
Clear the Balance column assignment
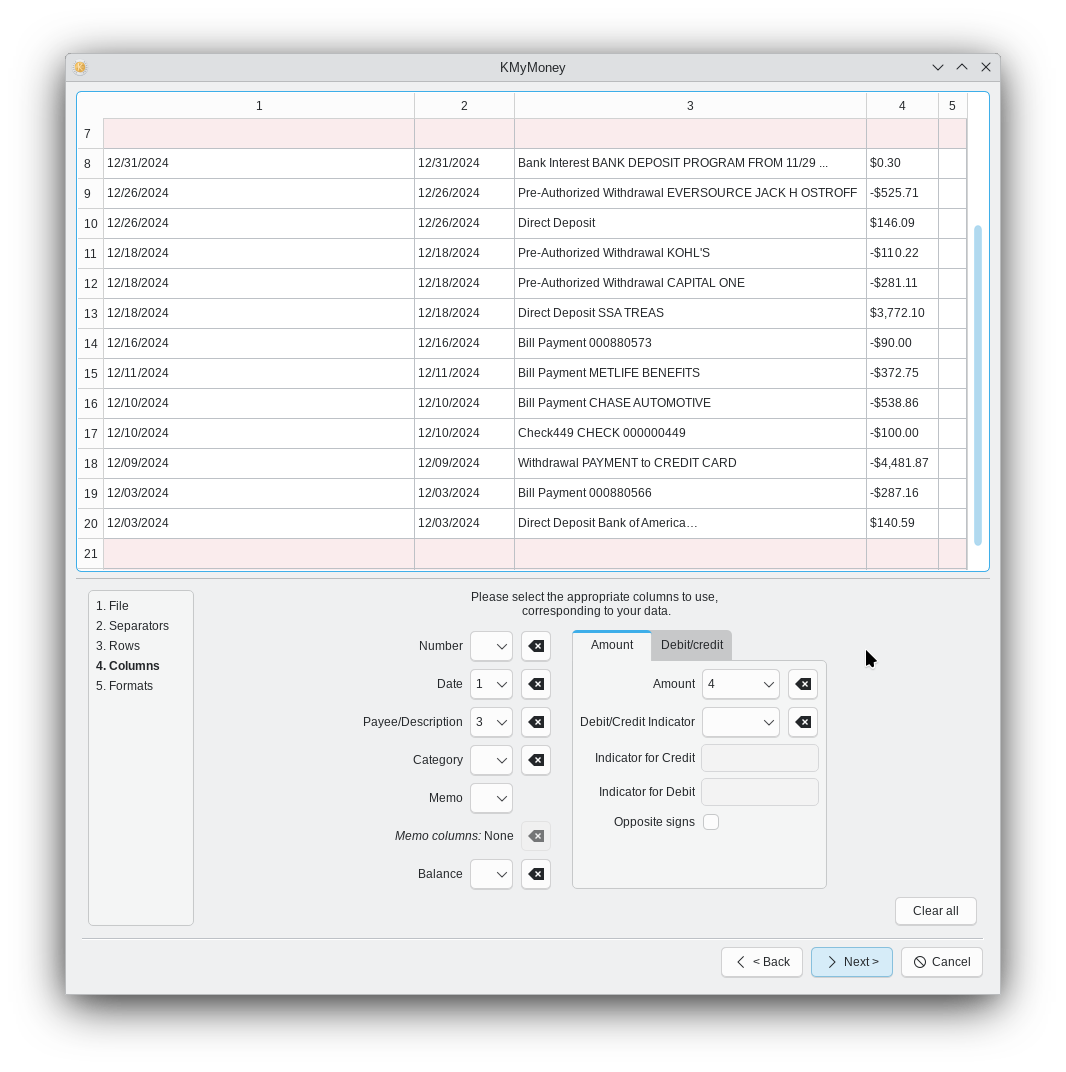(535, 874)
